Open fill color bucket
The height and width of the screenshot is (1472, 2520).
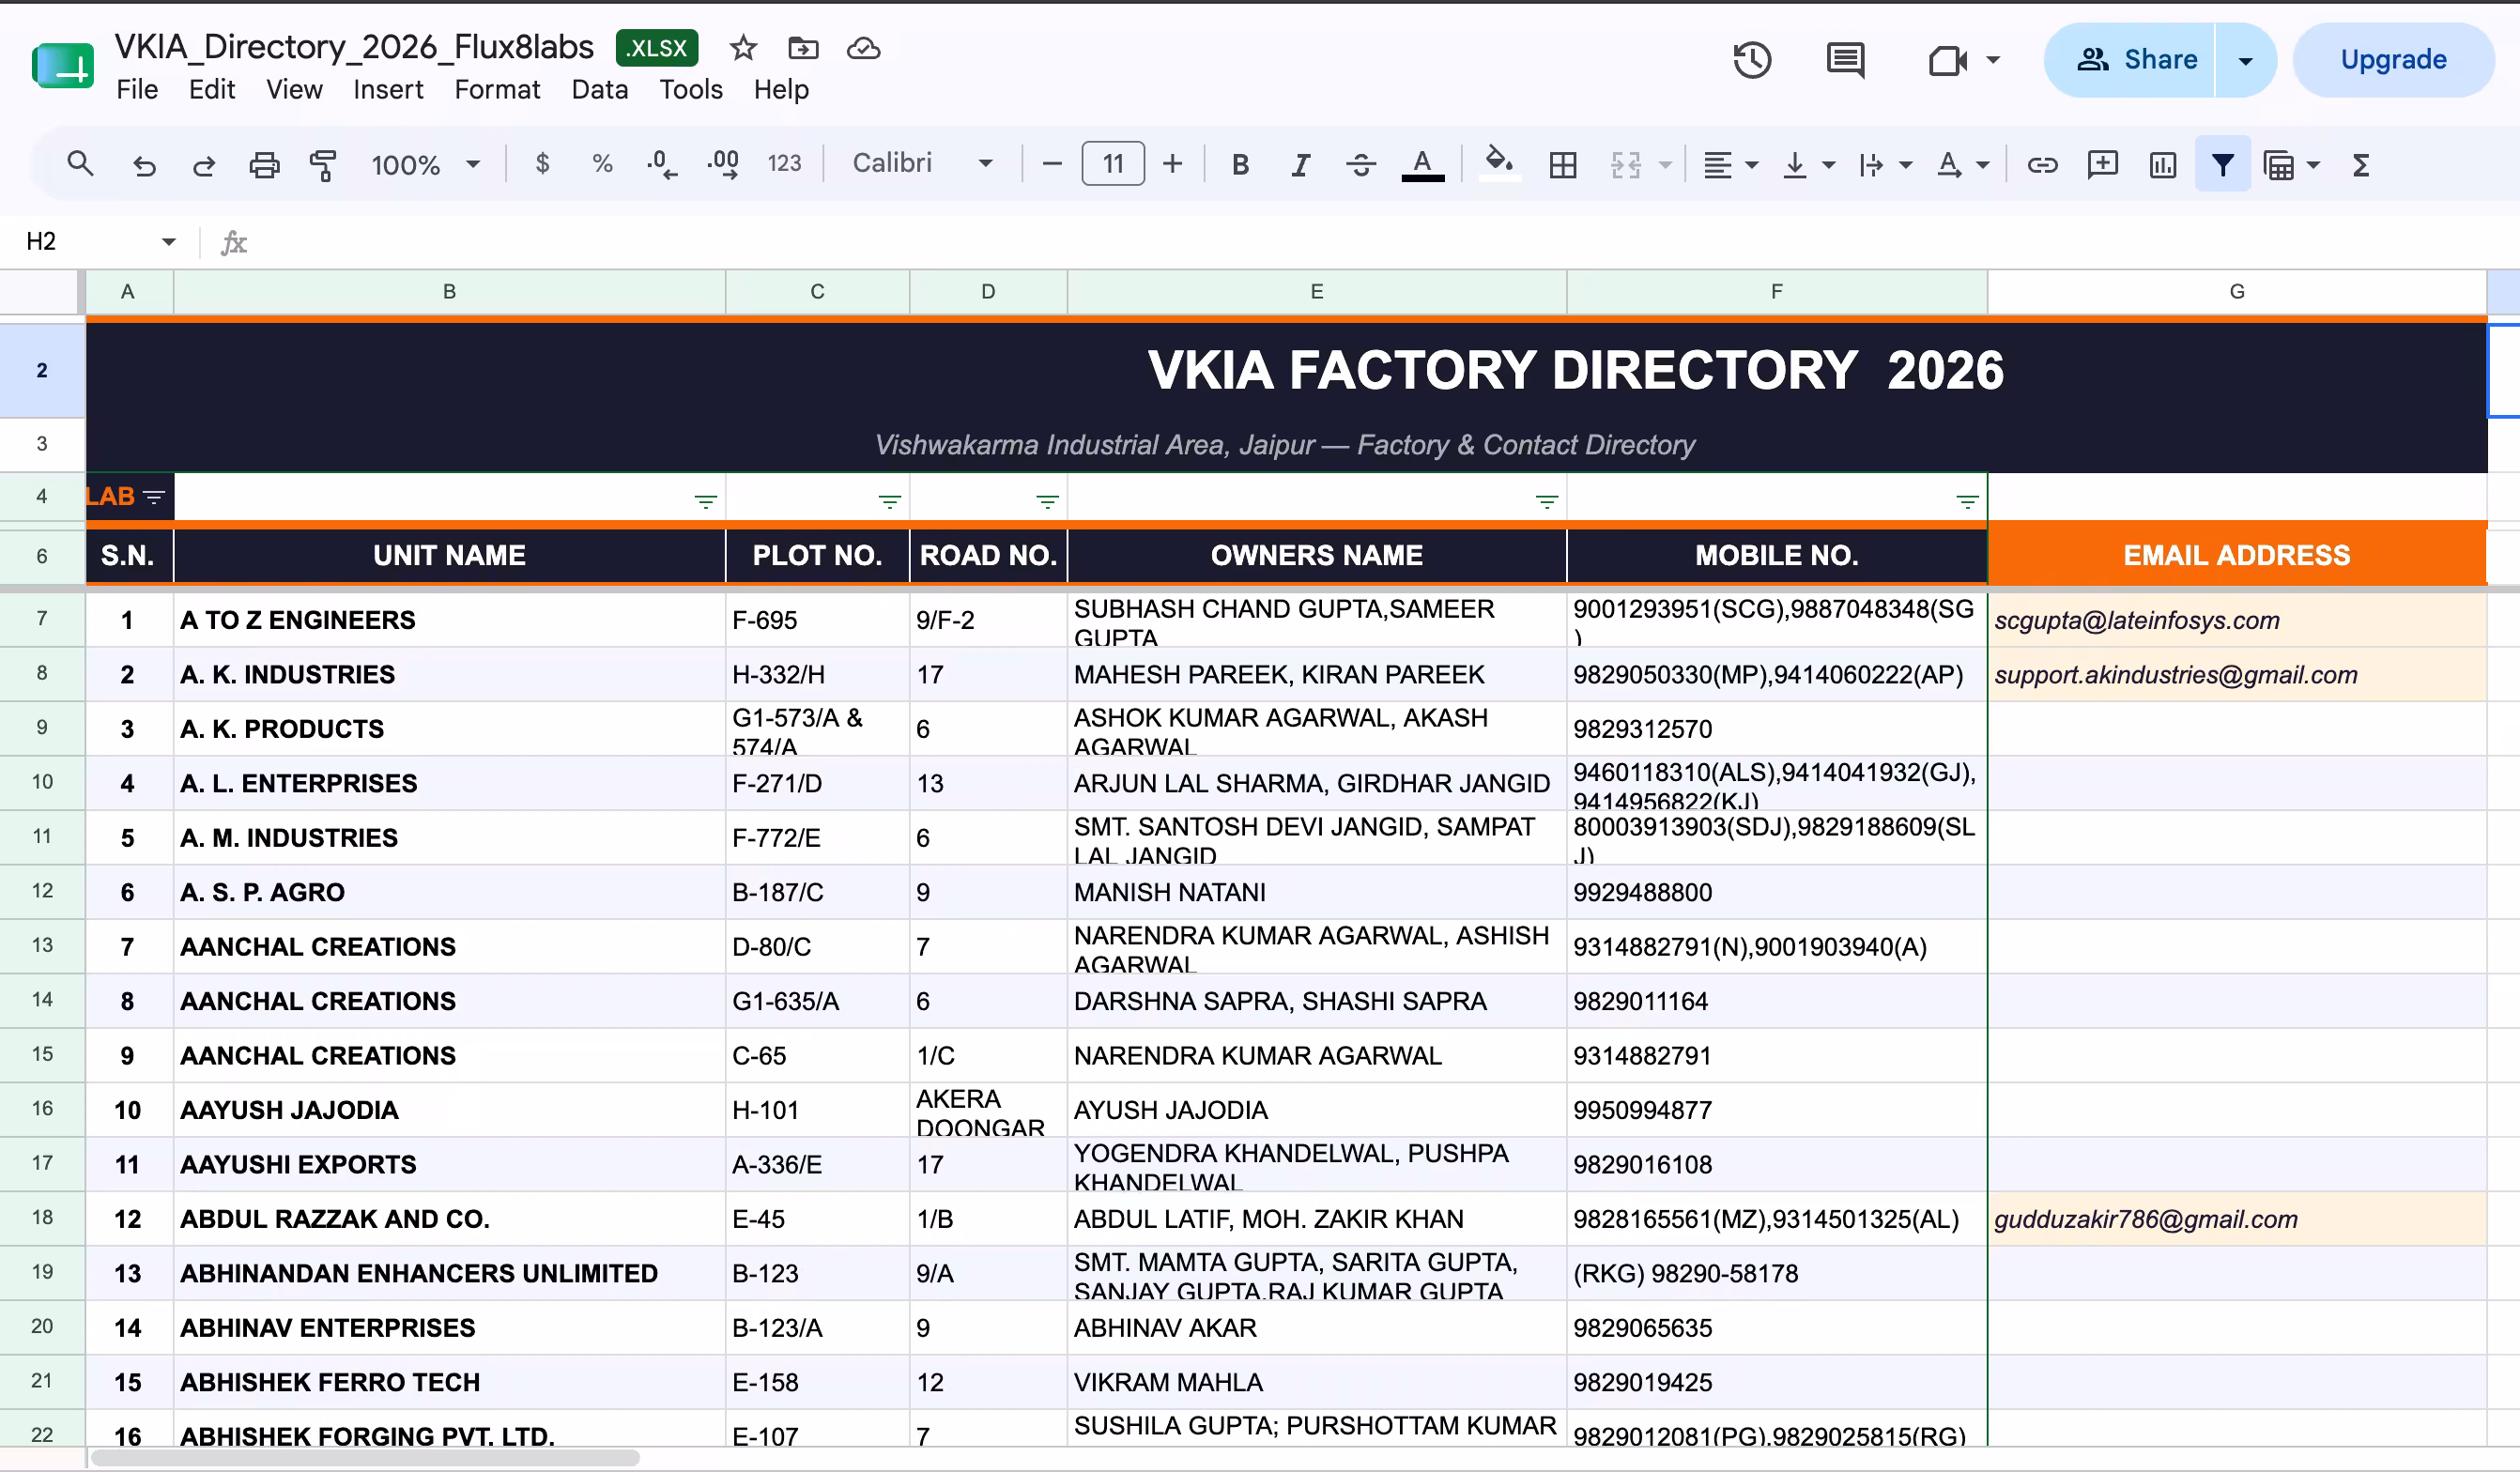click(1498, 163)
